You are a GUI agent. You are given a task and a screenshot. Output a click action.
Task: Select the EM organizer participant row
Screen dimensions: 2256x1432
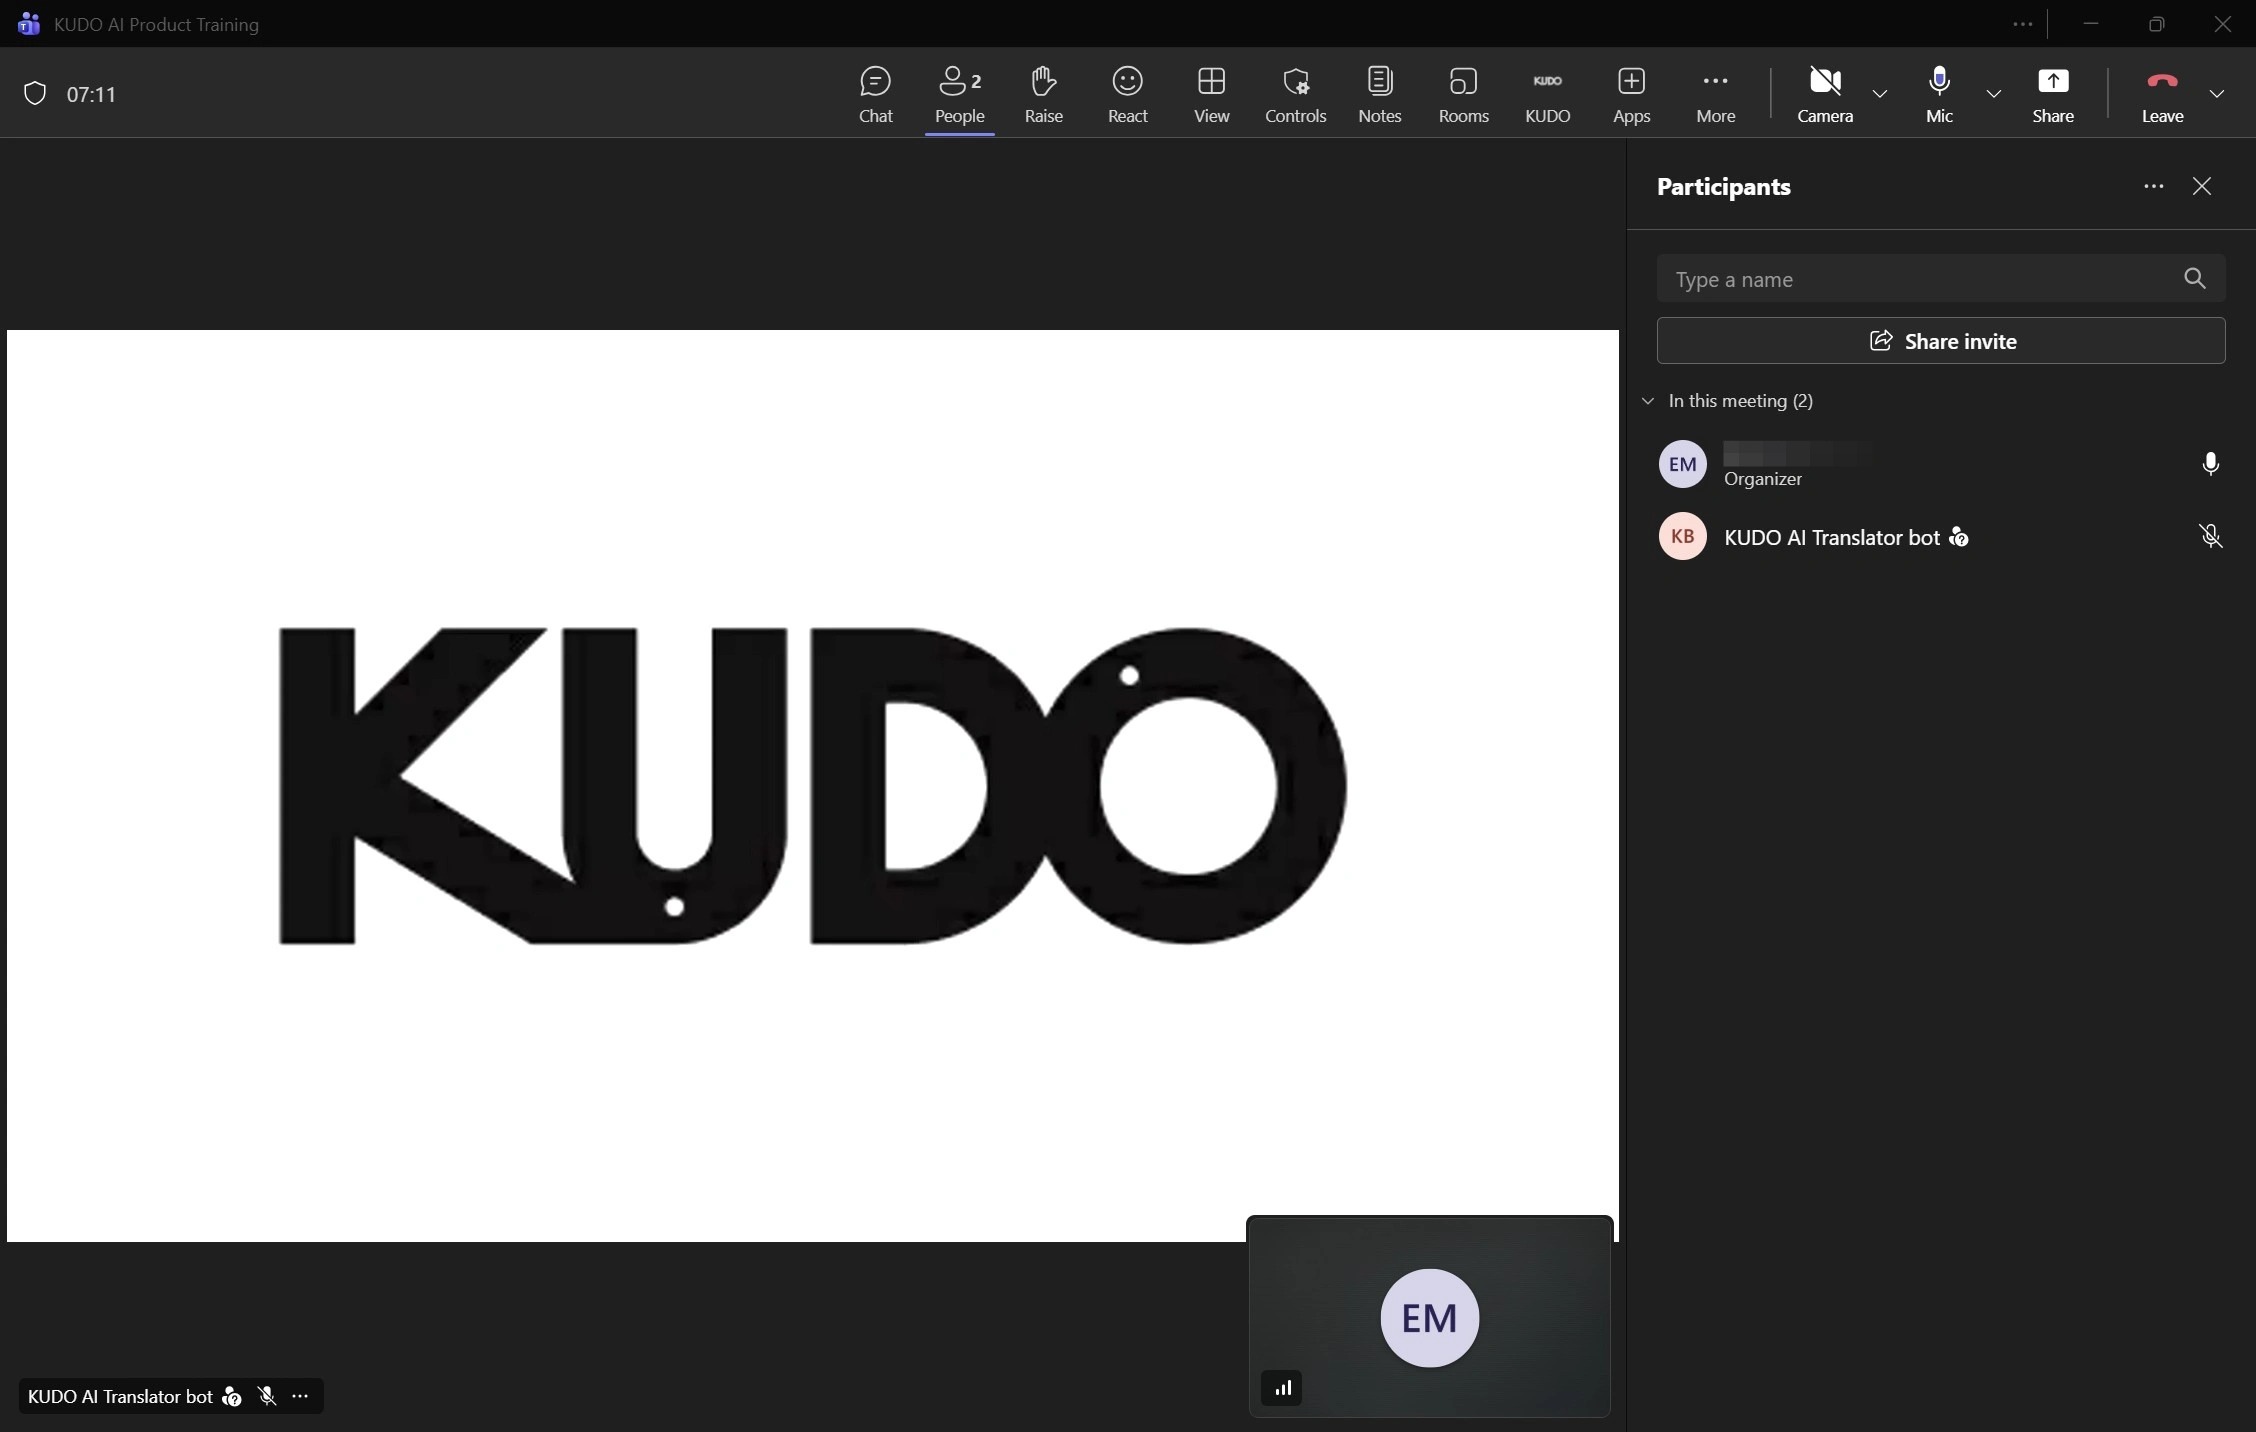[1940, 464]
